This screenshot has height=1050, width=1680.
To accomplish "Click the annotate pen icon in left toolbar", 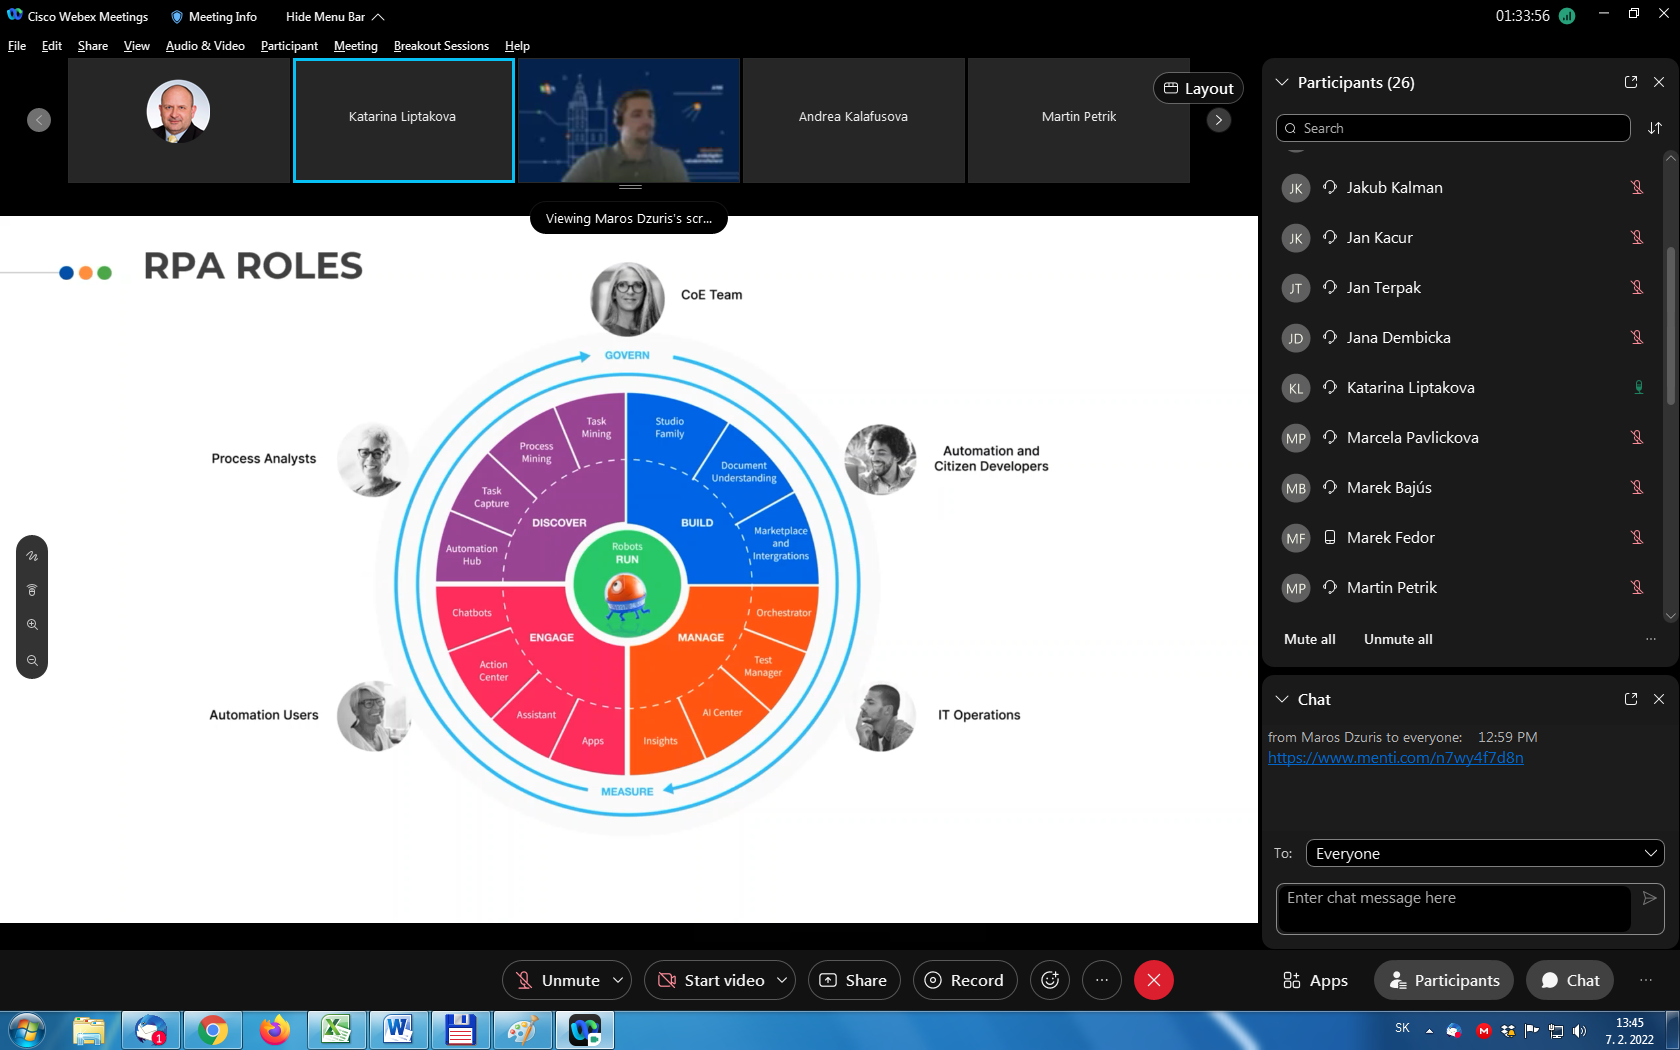I will tap(32, 556).
